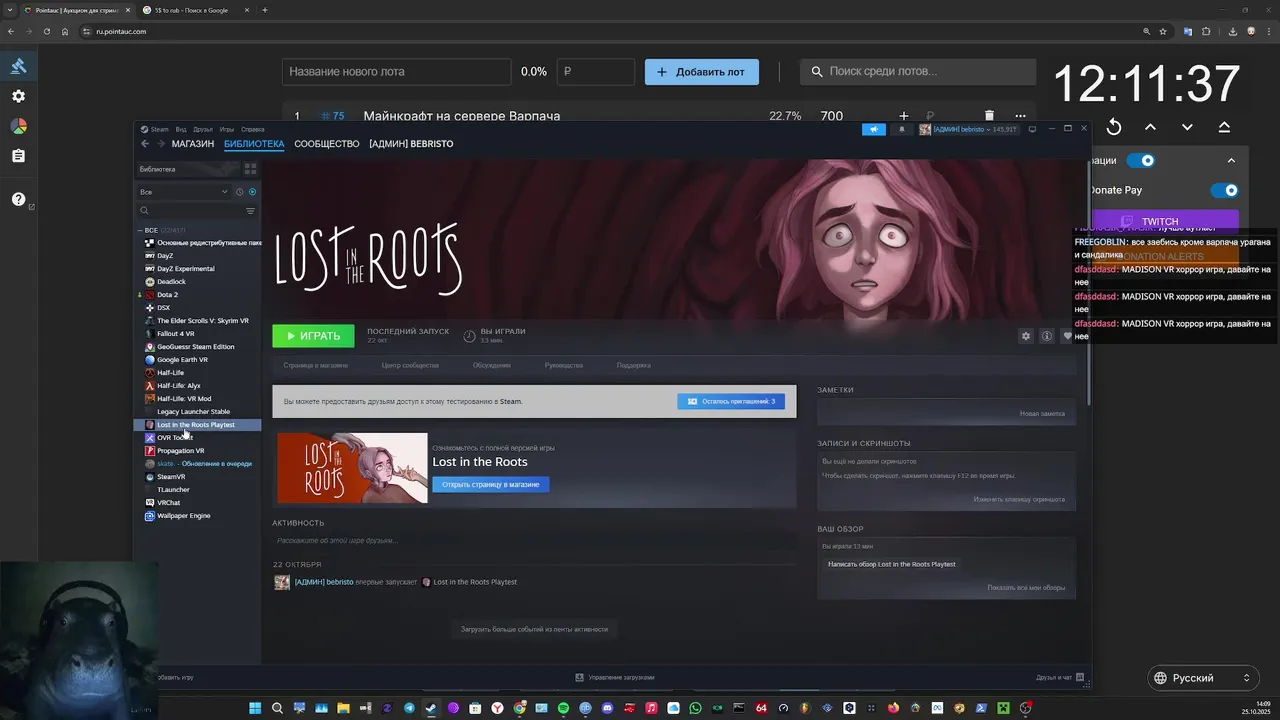Select Wallpaper Engine in the library list

click(x=183, y=516)
